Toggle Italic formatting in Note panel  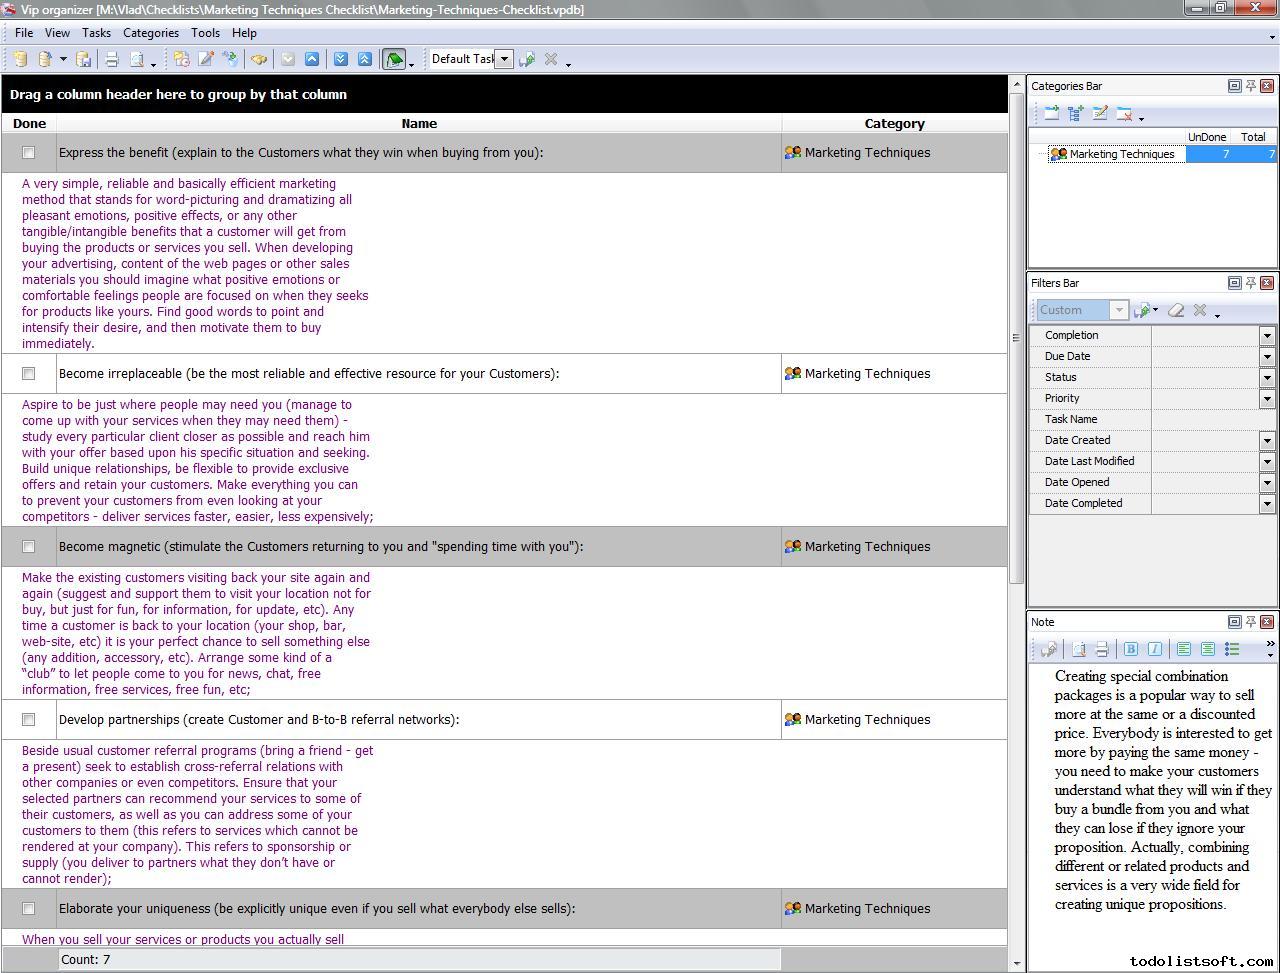pyautogui.click(x=1154, y=649)
